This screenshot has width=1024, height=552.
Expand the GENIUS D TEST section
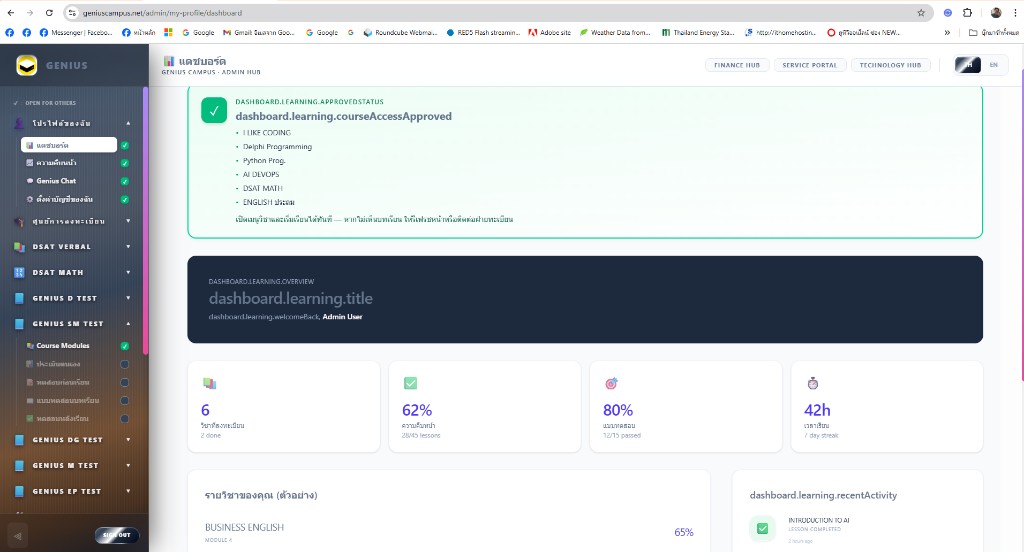(x=128, y=298)
